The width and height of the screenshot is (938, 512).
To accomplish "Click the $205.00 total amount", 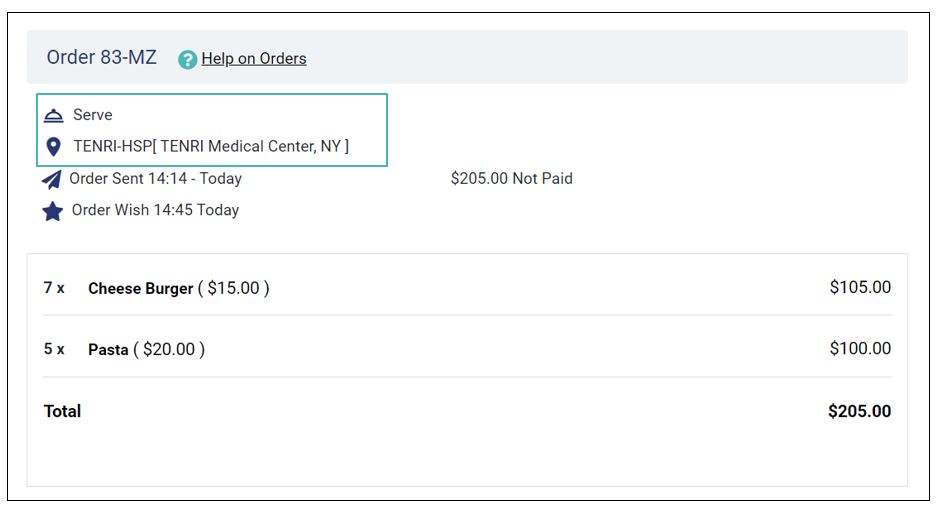I will pos(860,411).
